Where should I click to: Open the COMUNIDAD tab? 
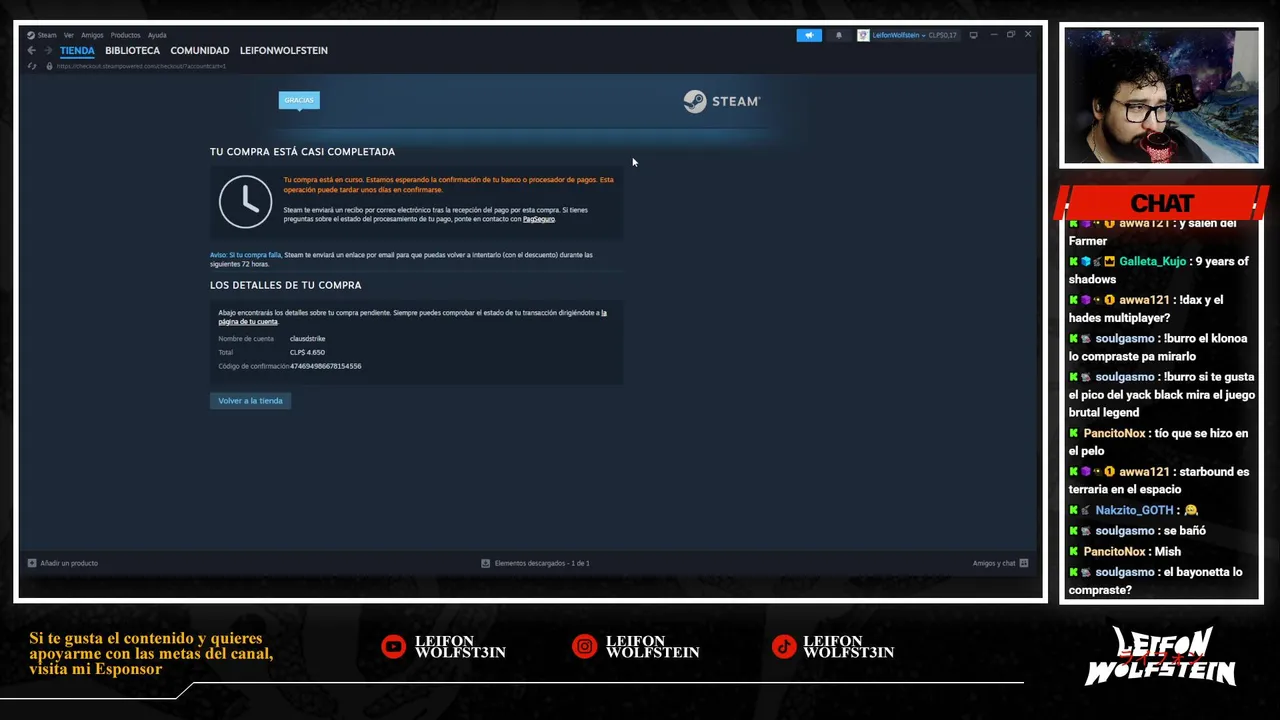pos(199,51)
